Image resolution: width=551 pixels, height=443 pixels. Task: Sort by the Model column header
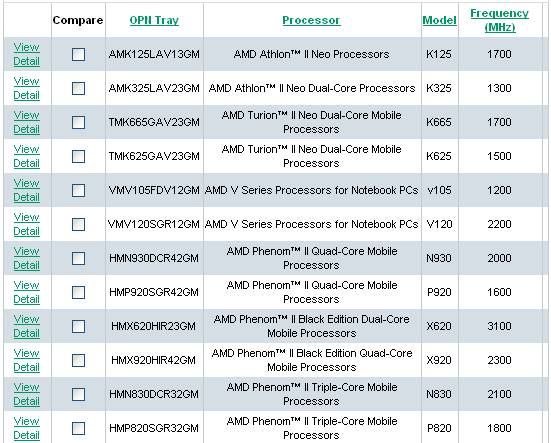pyautogui.click(x=440, y=20)
